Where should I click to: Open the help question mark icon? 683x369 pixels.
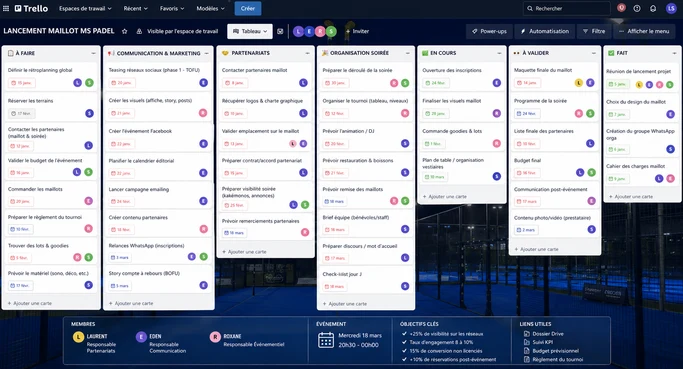click(x=637, y=8)
